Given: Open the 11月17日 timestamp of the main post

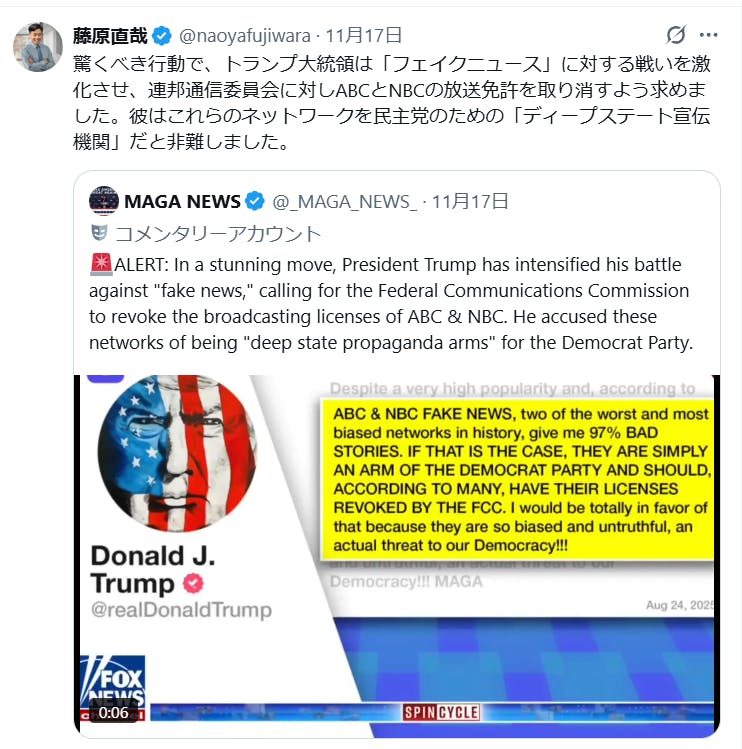Looking at the screenshot, I should pyautogui.click(x=364, y=36).
